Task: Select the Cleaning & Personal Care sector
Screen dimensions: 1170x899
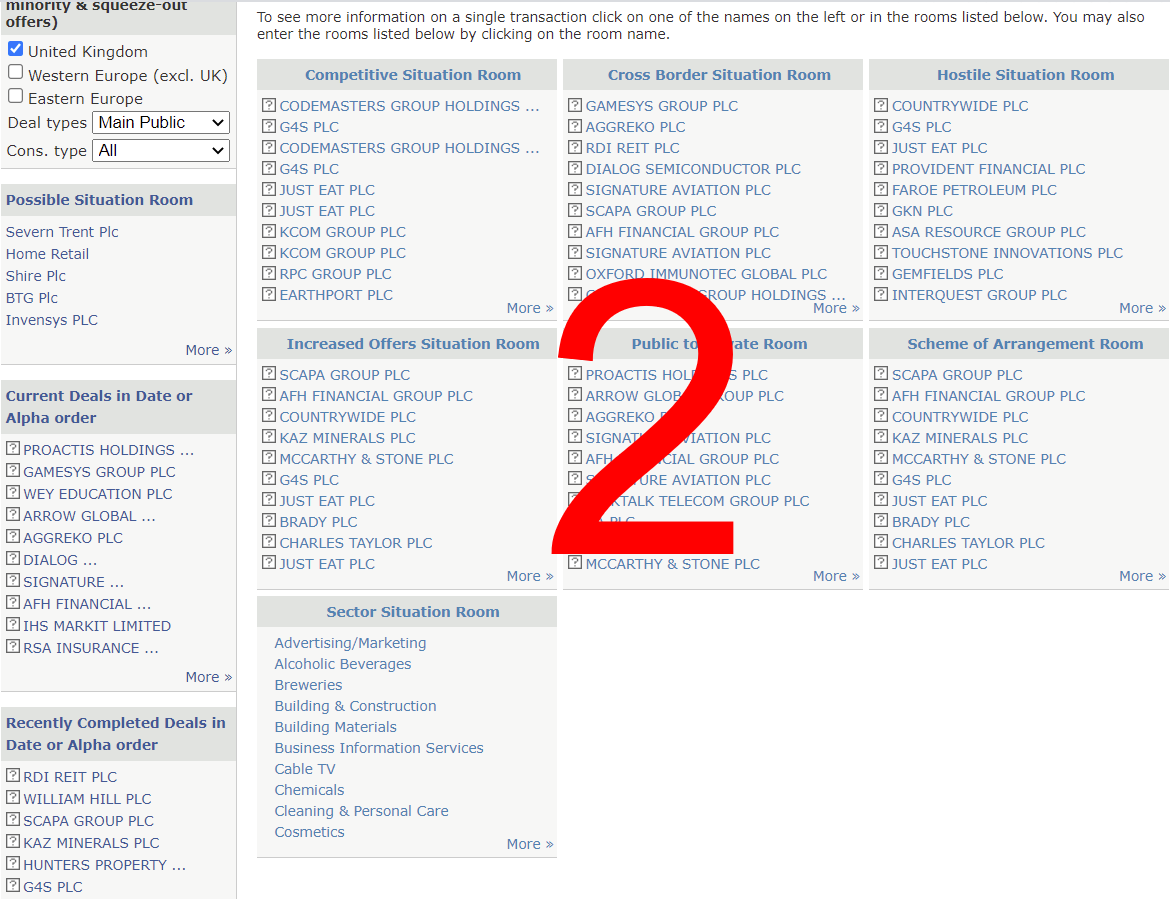Action: (361, 811)
